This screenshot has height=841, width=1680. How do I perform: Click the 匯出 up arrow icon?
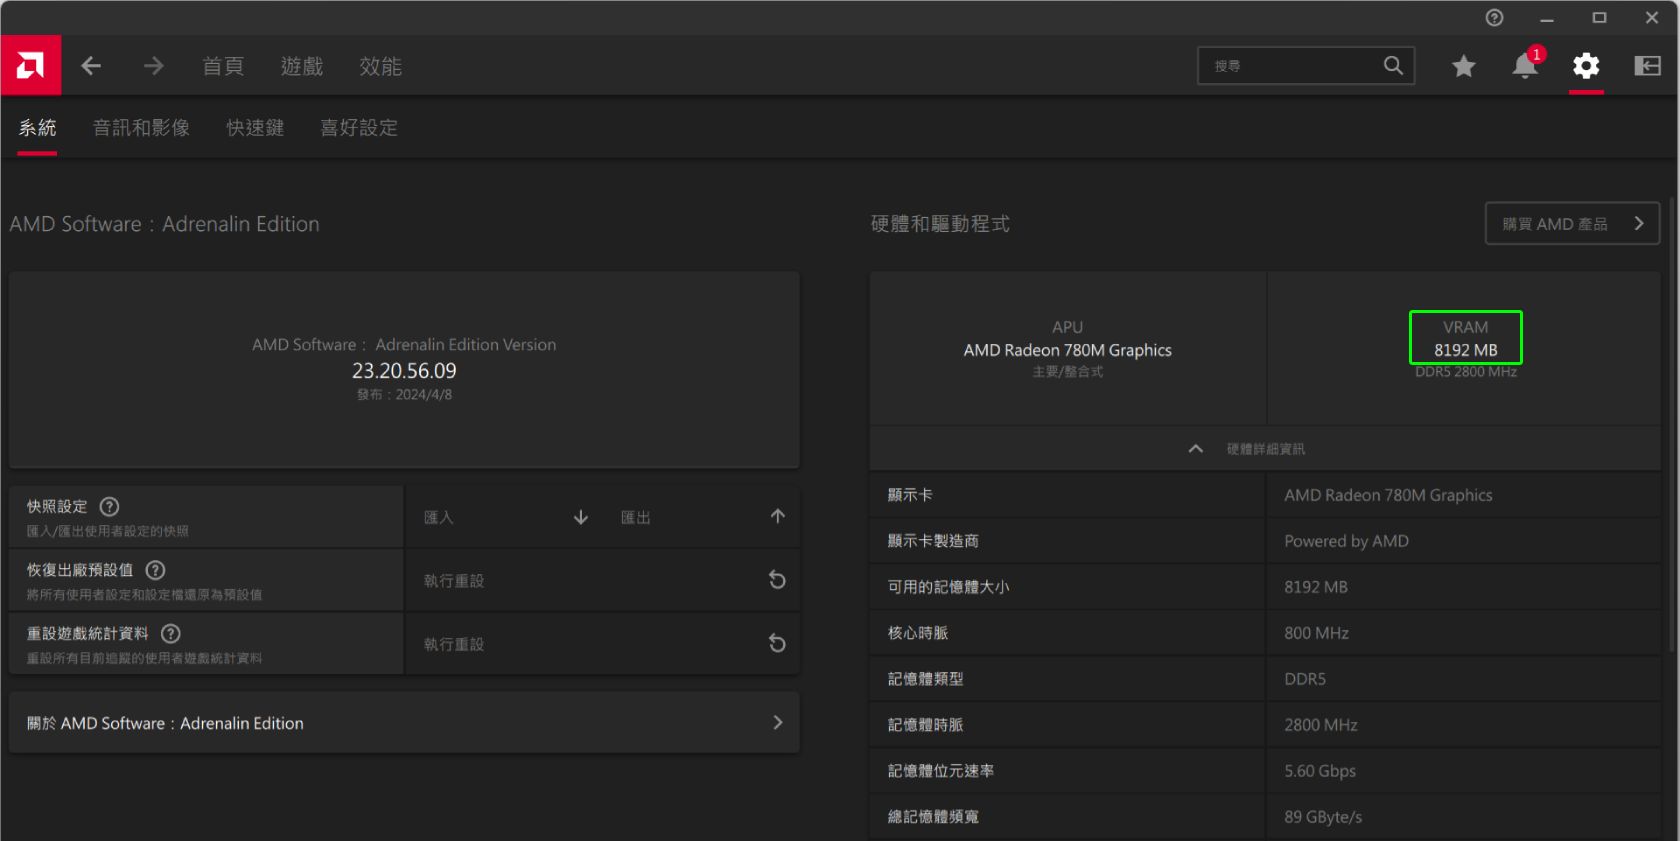pyautogui.click(x=777, y=516)
